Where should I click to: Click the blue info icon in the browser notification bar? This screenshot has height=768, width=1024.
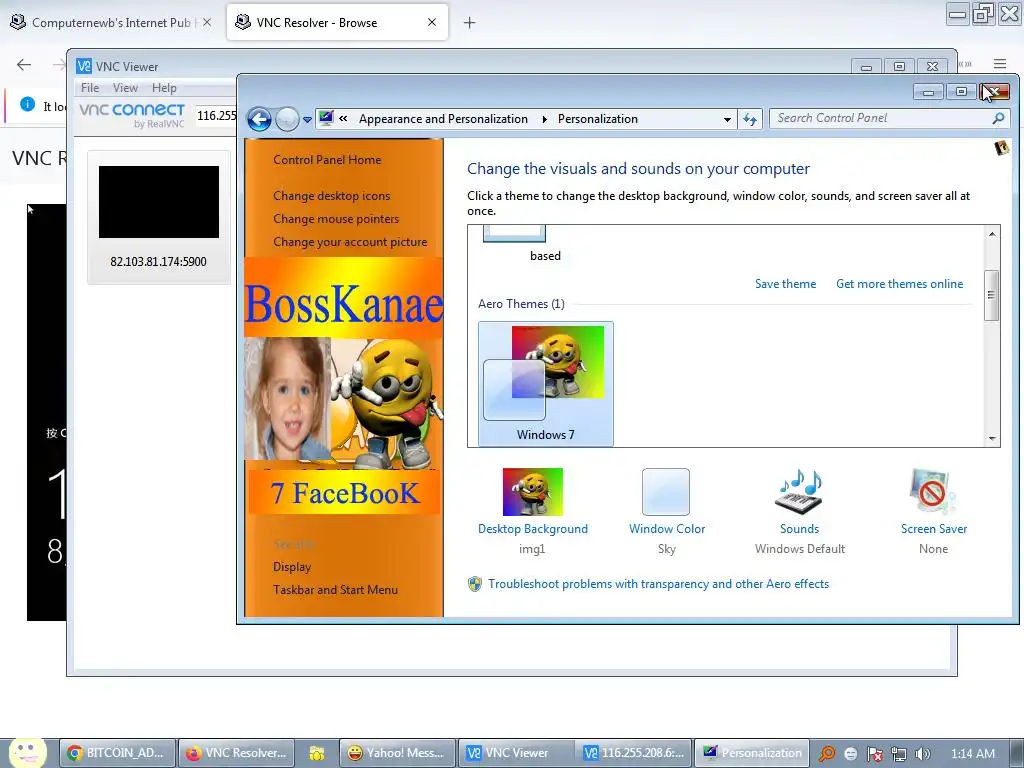pyautogui.click(x=27, y=104)
